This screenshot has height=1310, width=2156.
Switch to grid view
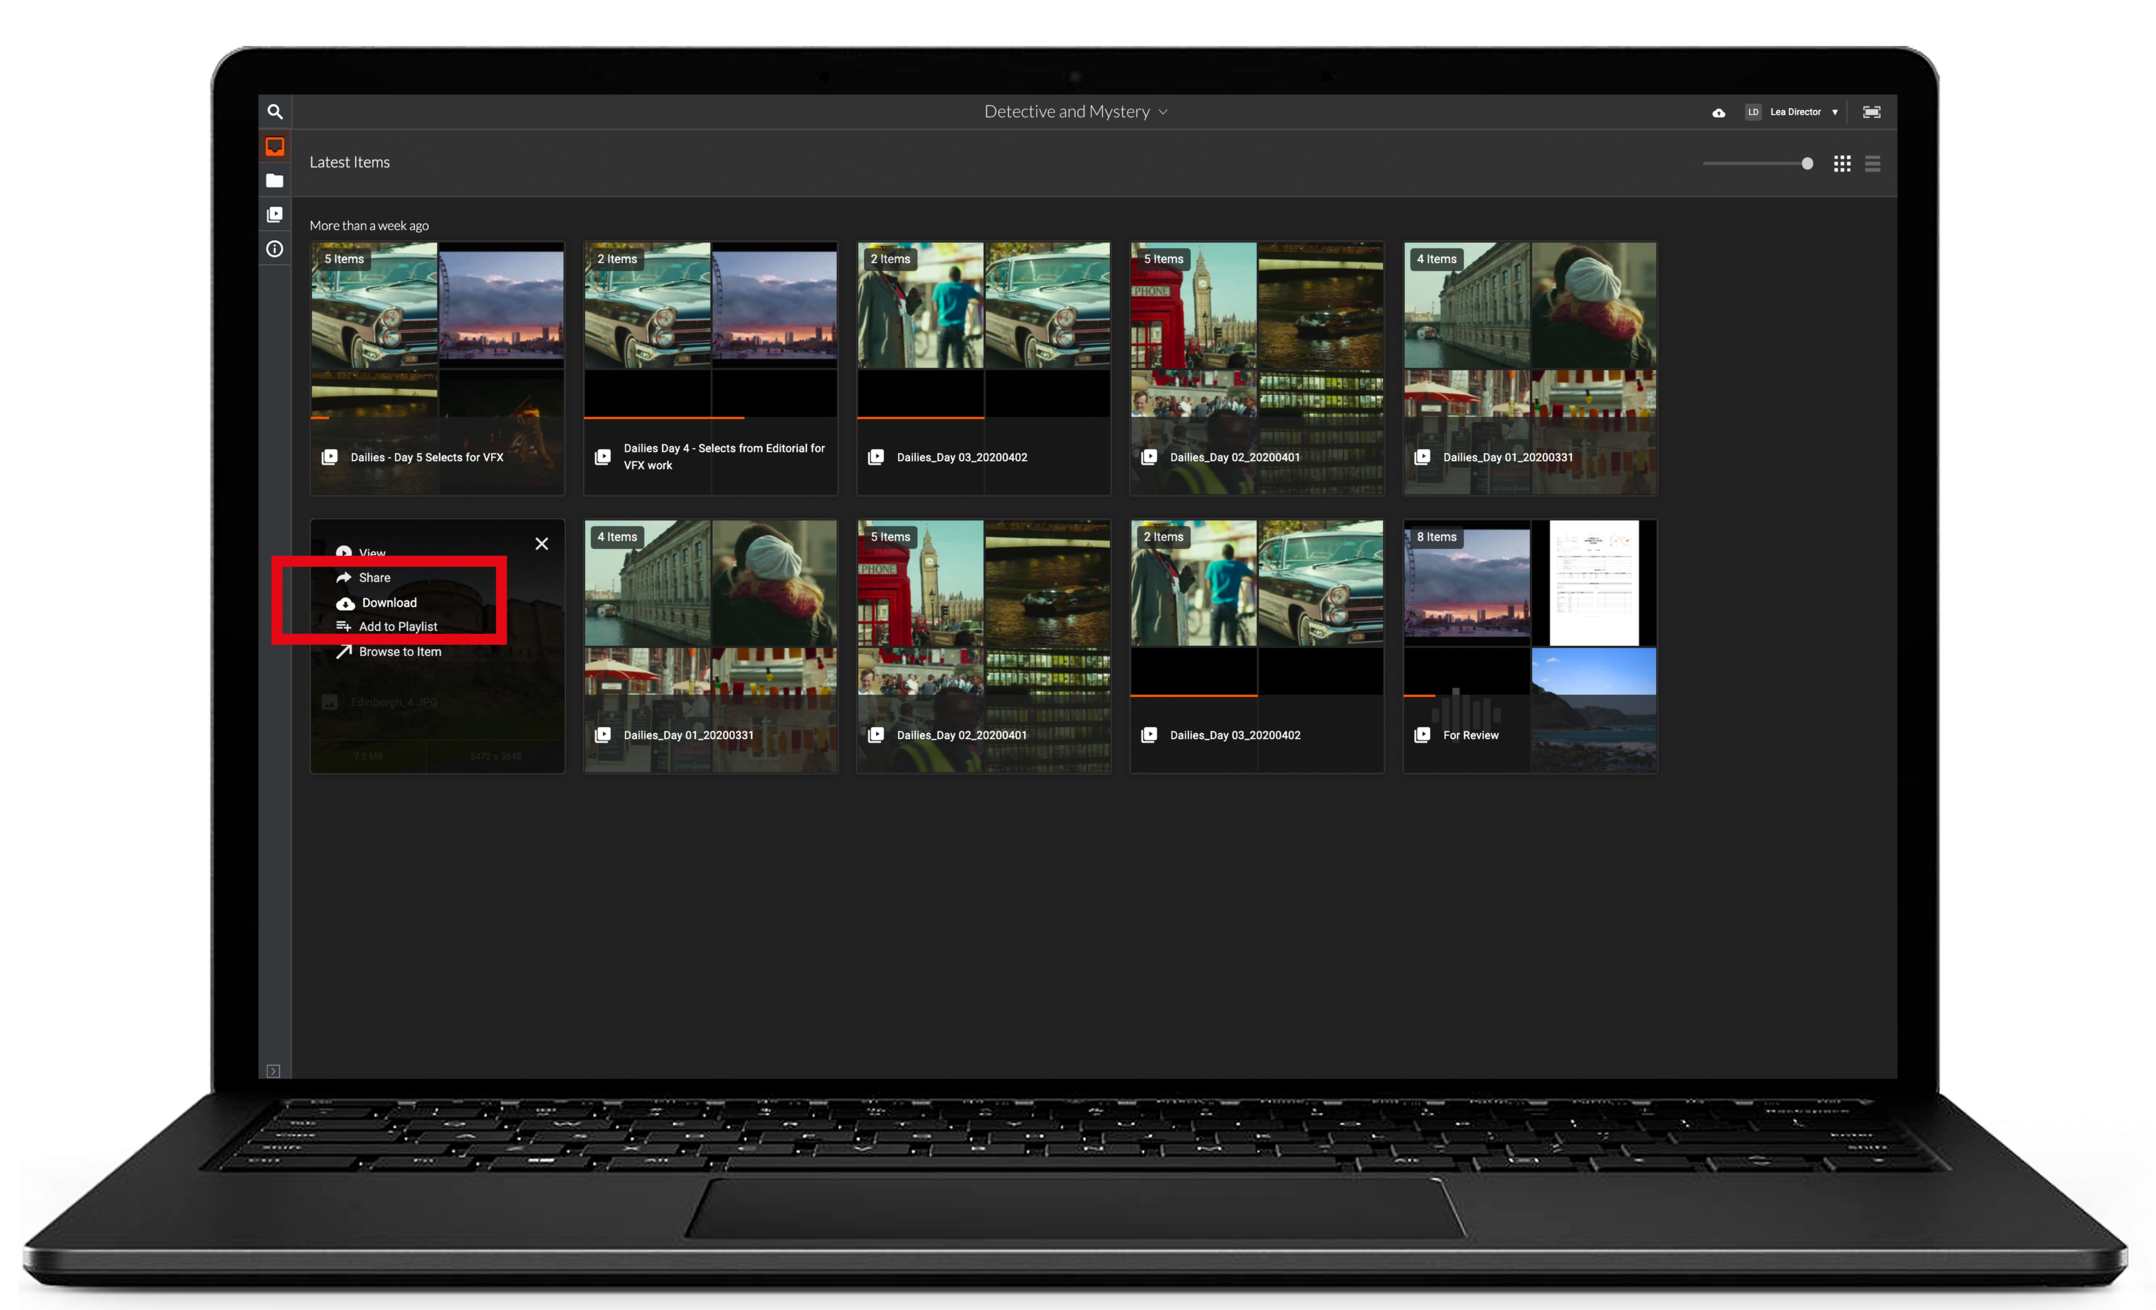coord(1842,164)
